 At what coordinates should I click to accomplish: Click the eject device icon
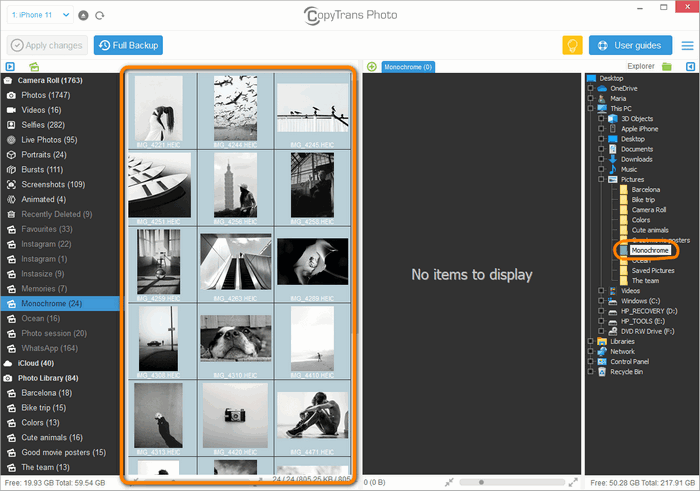click(83, 15)
